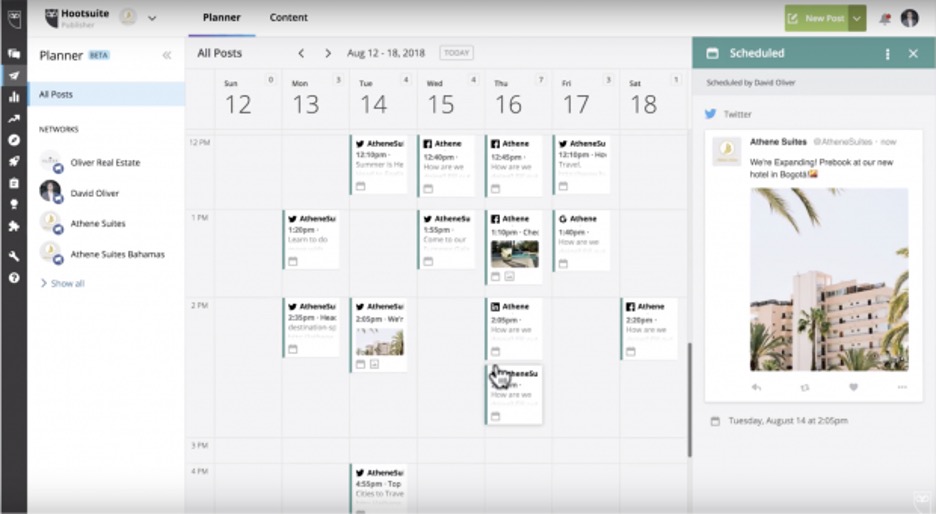Click the Twitter bird icon in Scheduled panel
936x514 pixels.
pos(710,114)
